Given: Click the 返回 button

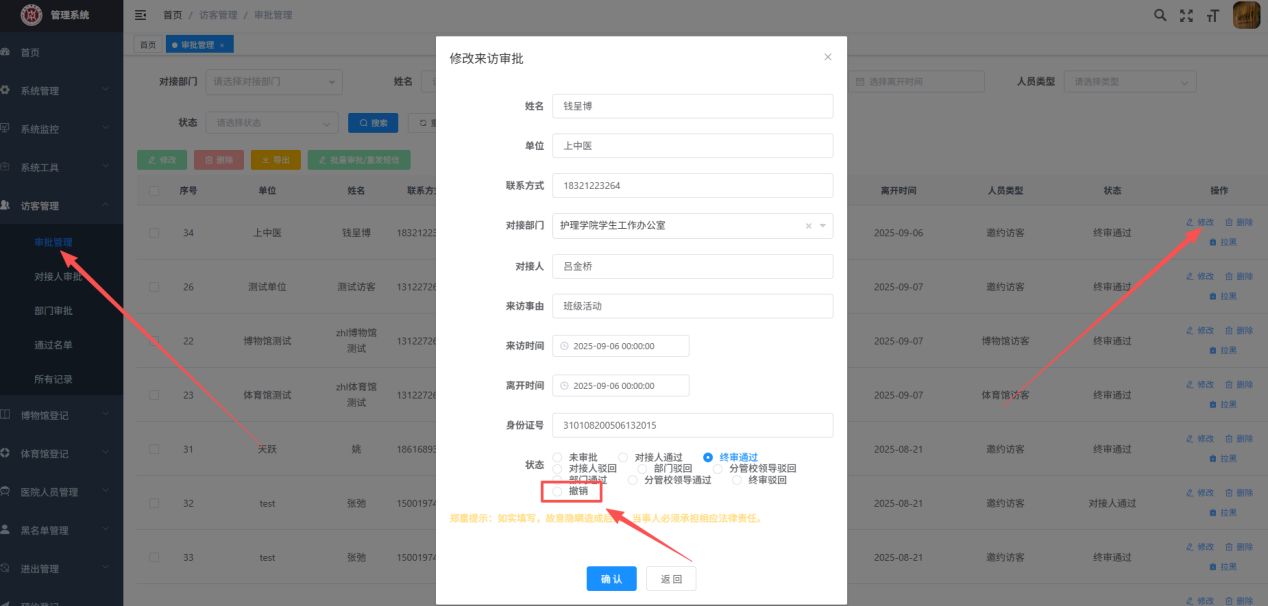Looking at the screenshot, I should 671,579.
